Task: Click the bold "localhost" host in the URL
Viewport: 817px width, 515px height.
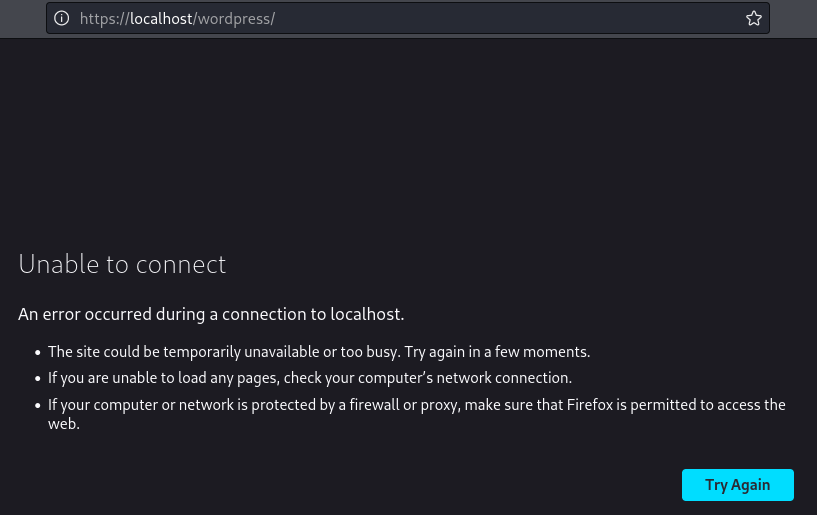Action: pyautogui.click(x=160, y=19)
